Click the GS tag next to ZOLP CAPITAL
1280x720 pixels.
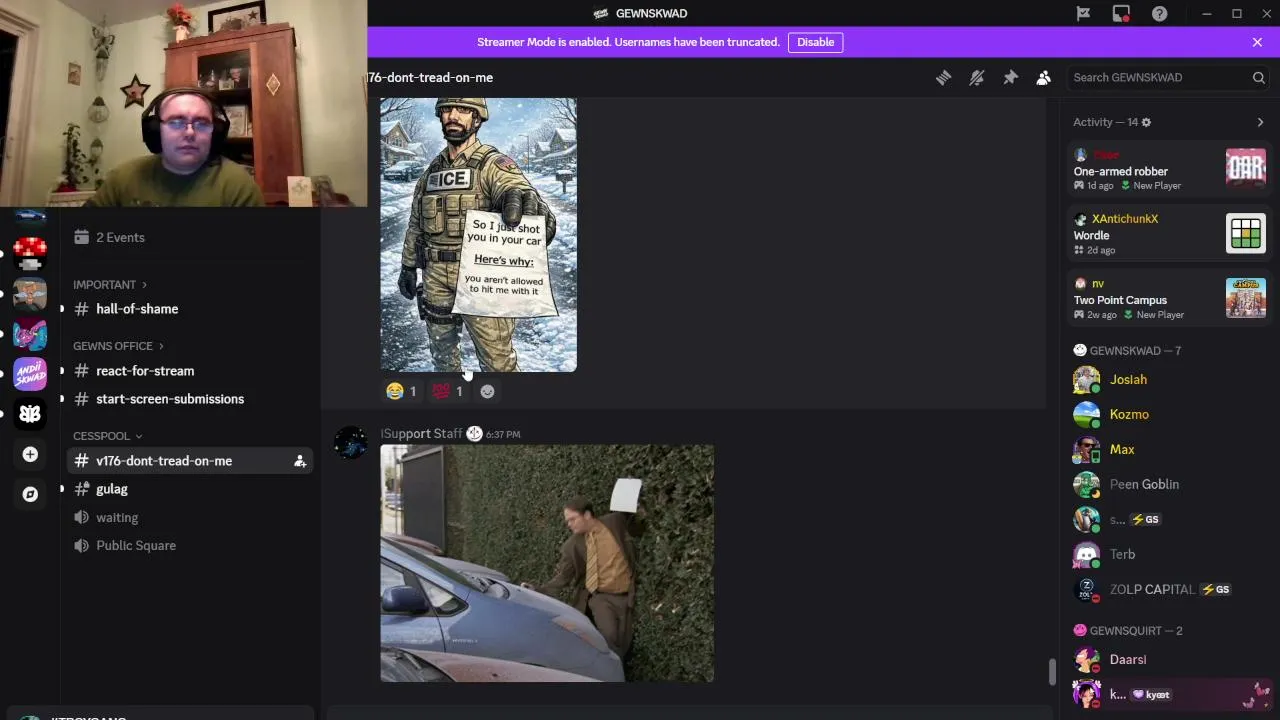pyautogui.click(x=1215, y=589)
